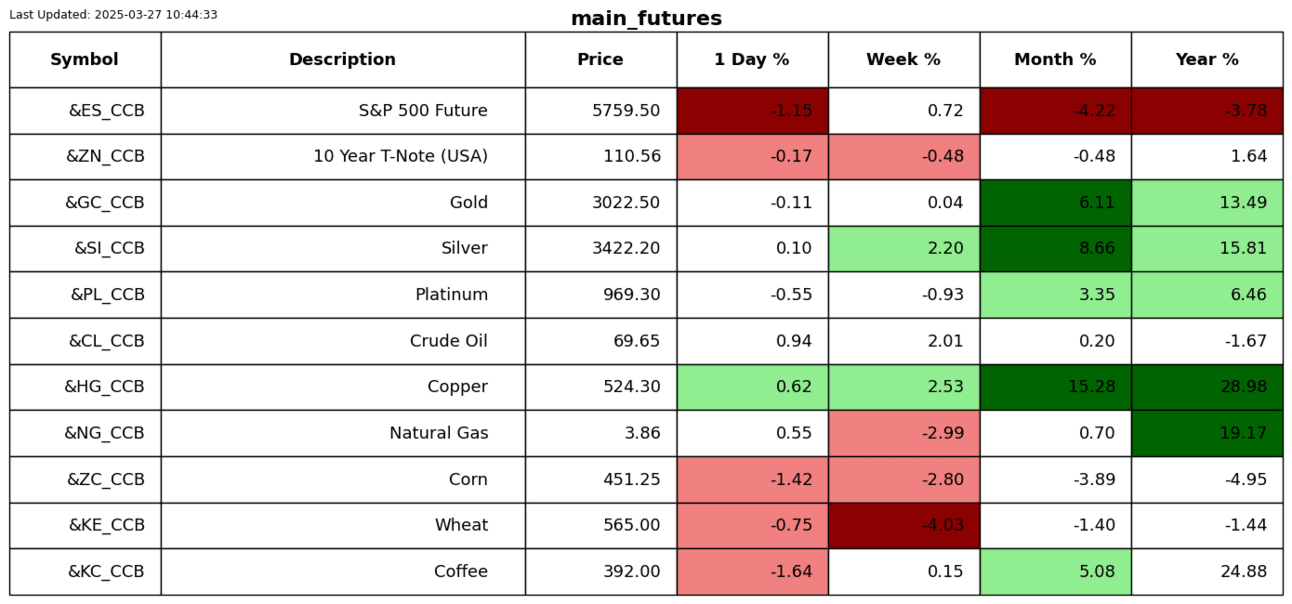Image resolution: width=1292 pixels, height=604 pixels.
Task: Select the 10 Year T-Note description cell
Action: [342, 157]
